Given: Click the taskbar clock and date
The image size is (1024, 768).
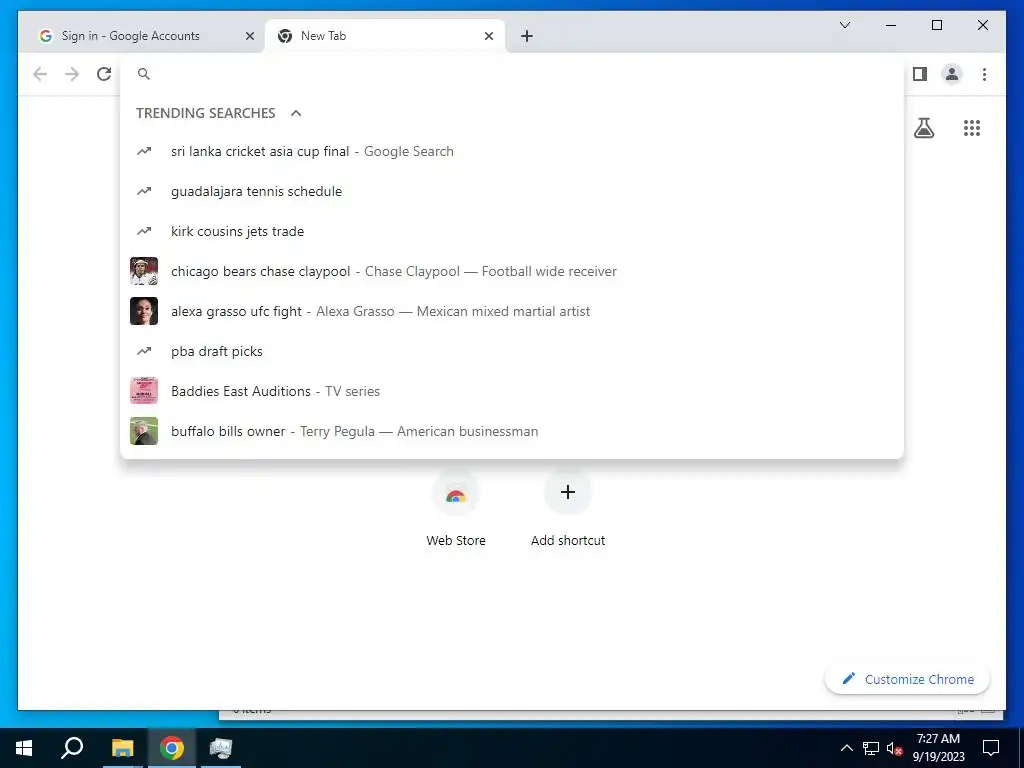Looking at the screenshot, I should 938,748.
